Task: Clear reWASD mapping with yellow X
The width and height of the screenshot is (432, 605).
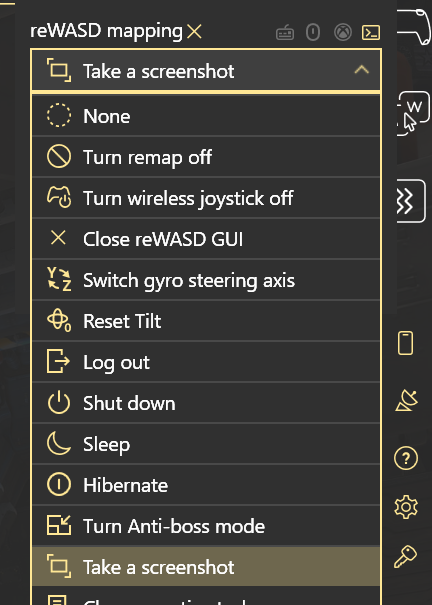Action: coord(194,32)
